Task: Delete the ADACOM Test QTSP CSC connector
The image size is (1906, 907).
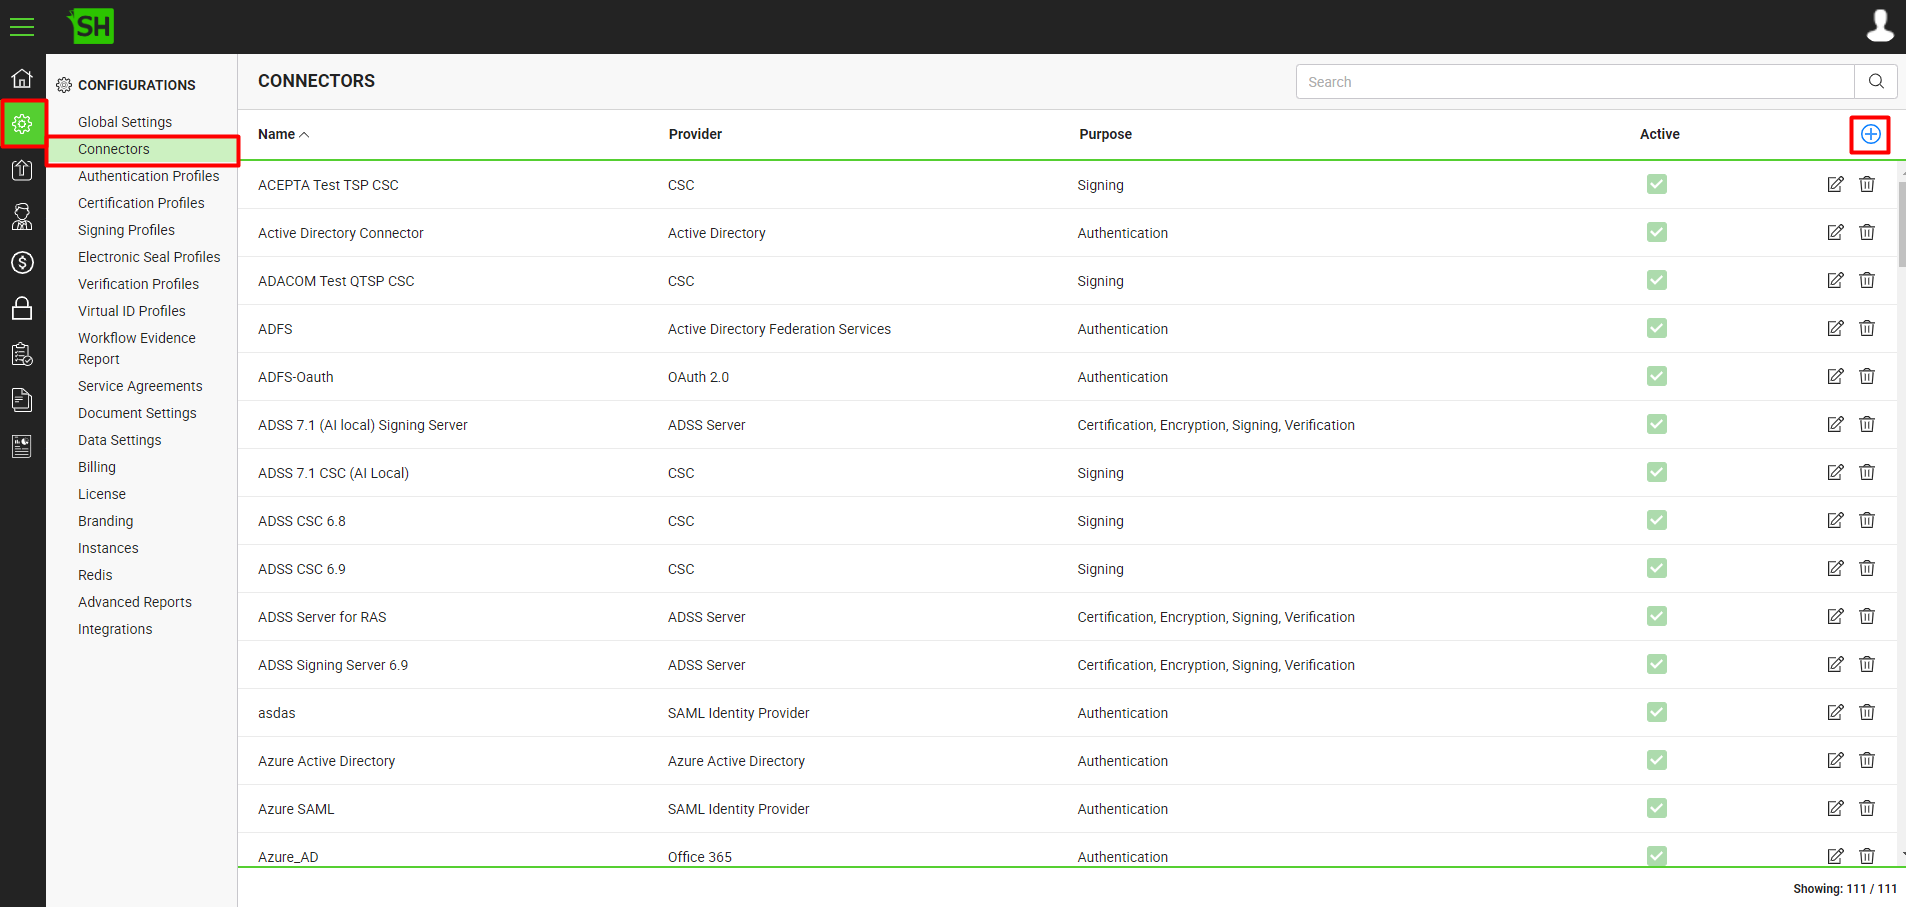Action: [x=1867, y=280]
